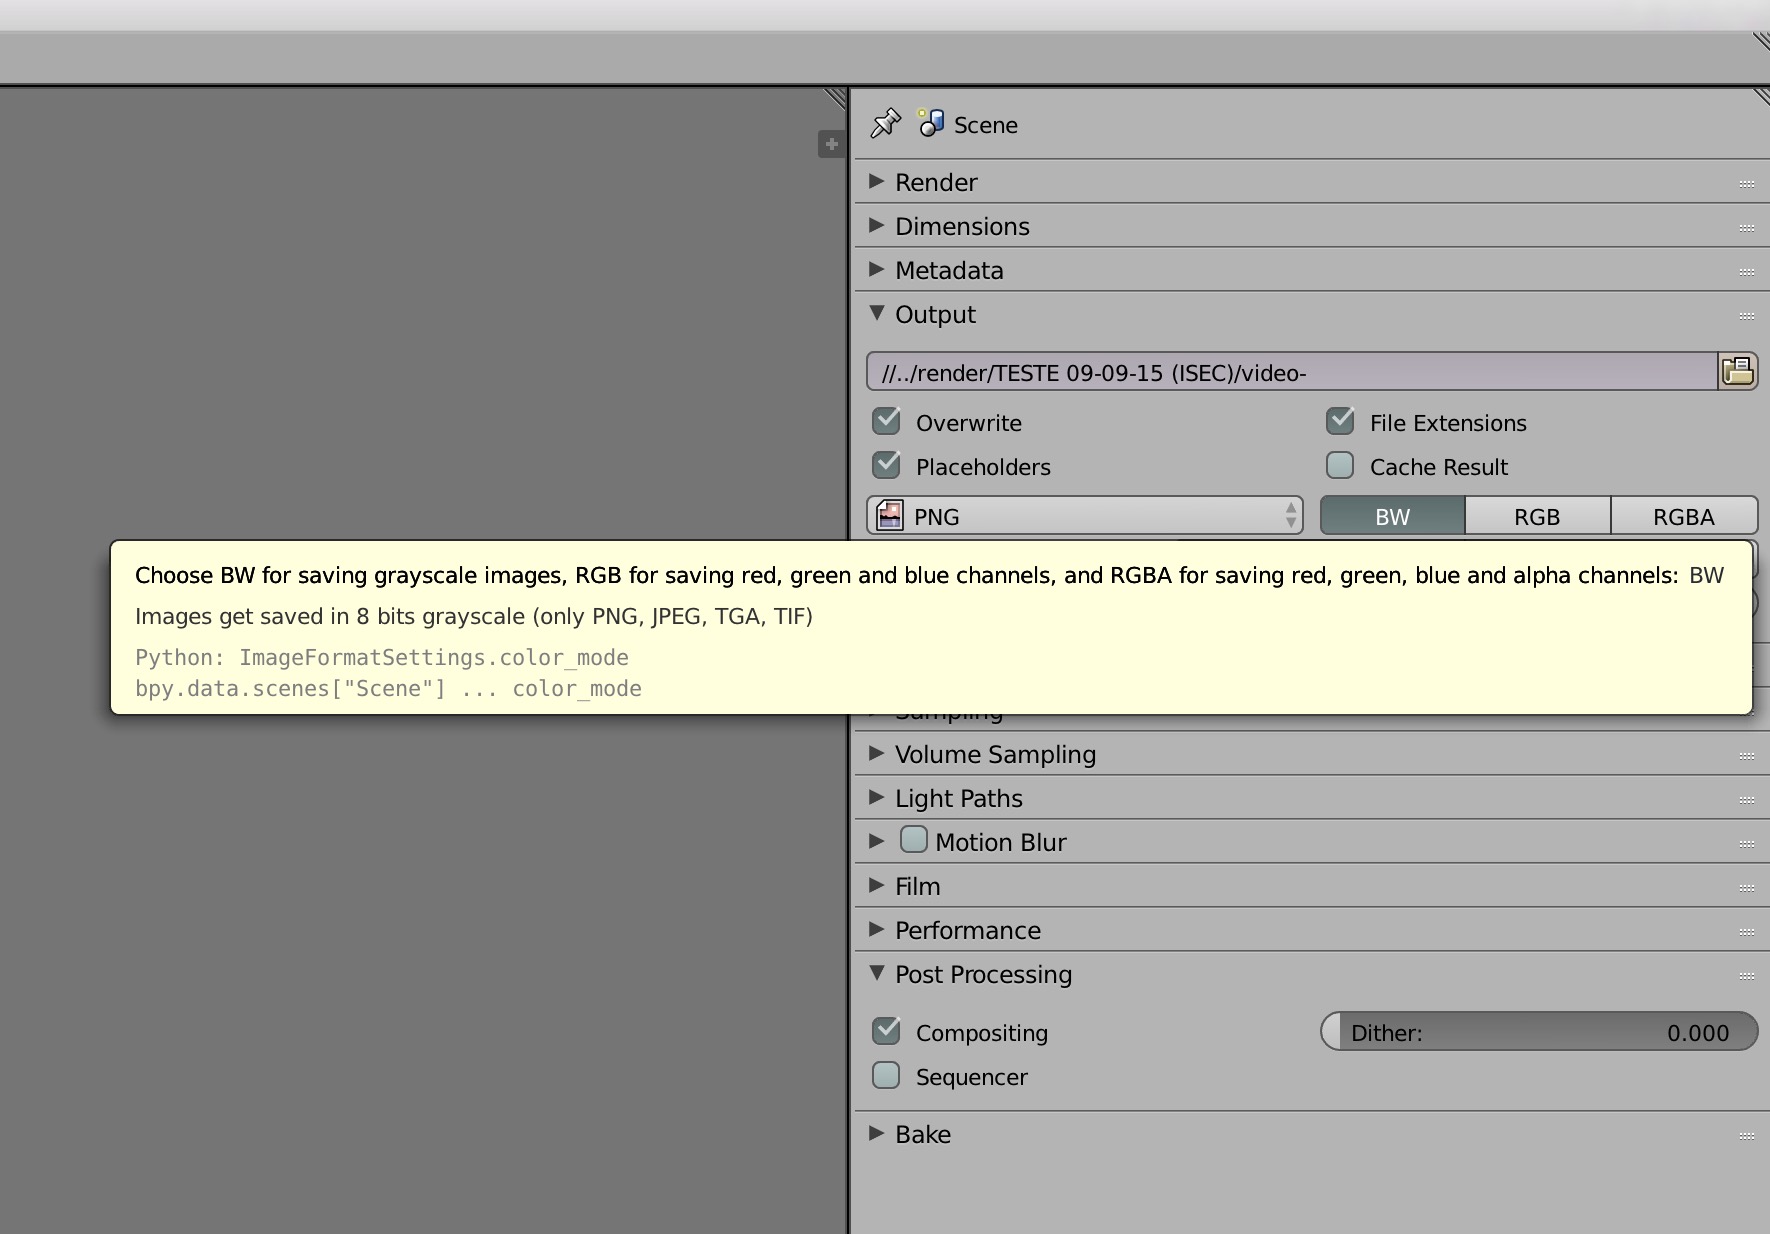Screen dimensions: 1770x1234
Task: Disable the Overwrite checkbox
Action: (886, 421)
